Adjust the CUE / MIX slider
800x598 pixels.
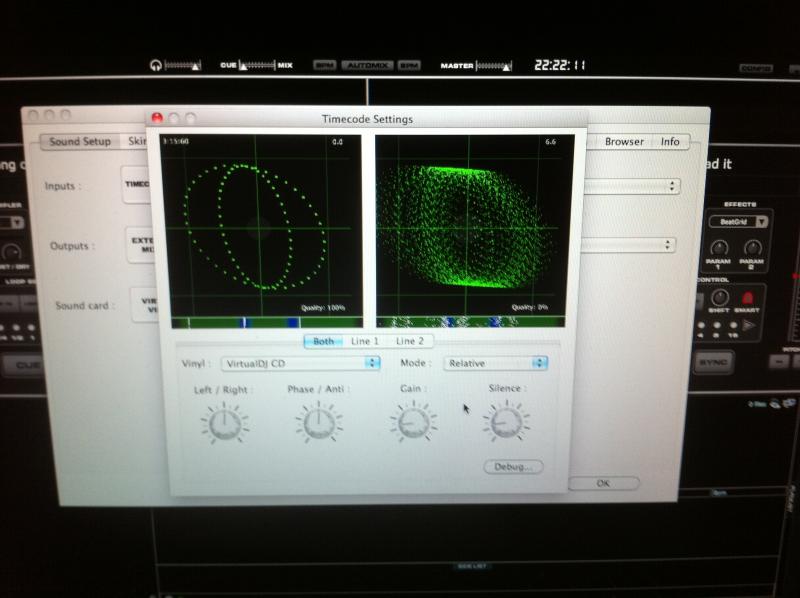pyautogui.click(x=257, y=65)
